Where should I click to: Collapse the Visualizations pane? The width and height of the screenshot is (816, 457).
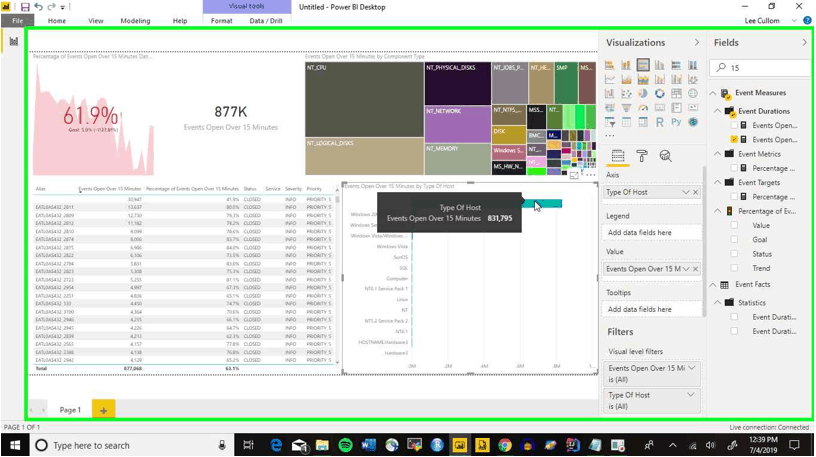[697, 43]
